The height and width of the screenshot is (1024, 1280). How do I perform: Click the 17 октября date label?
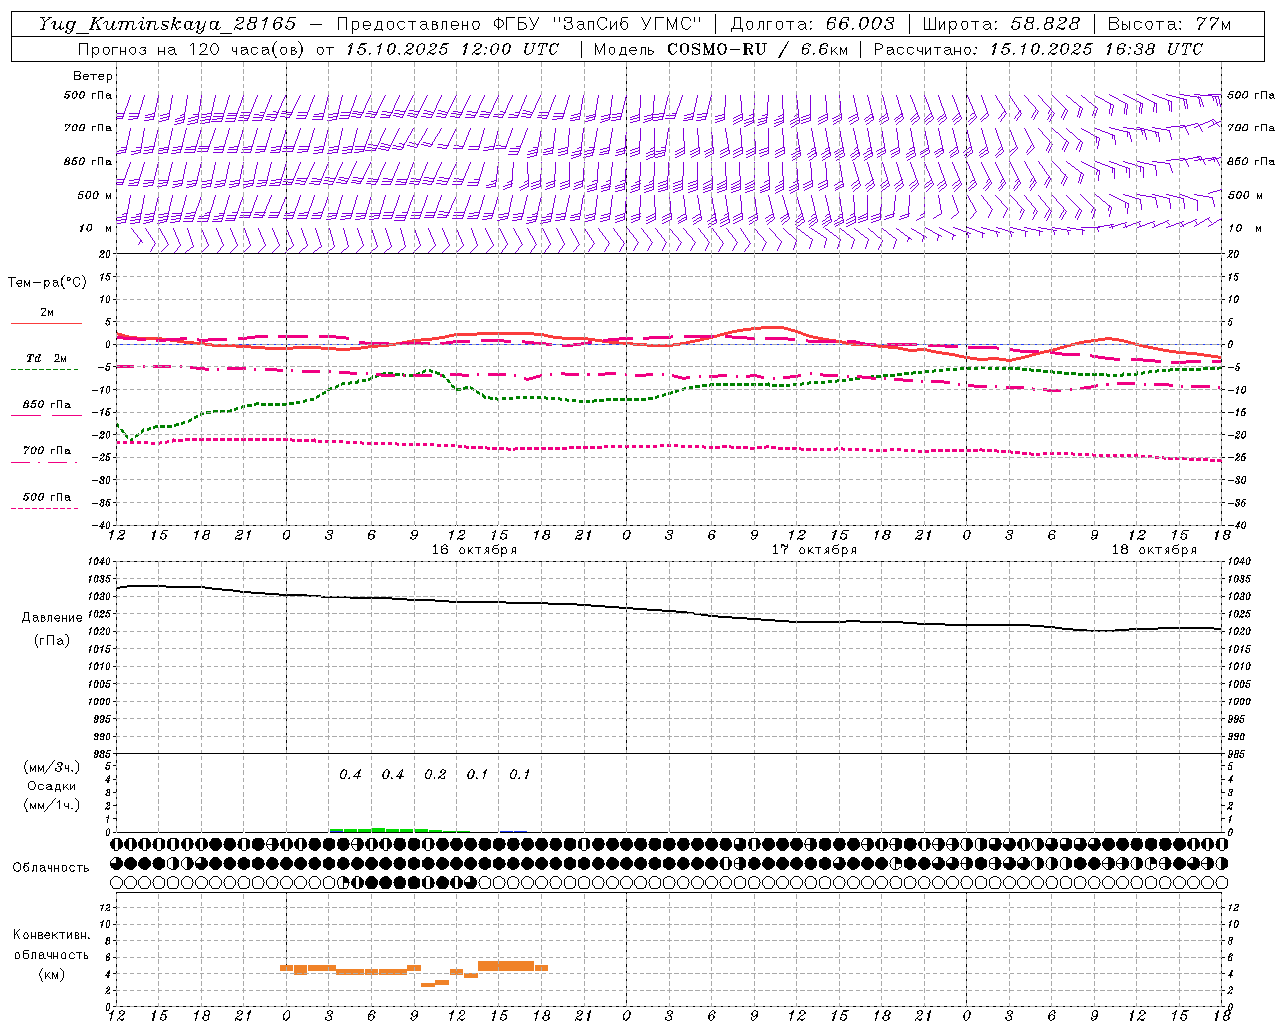point(814,550)
